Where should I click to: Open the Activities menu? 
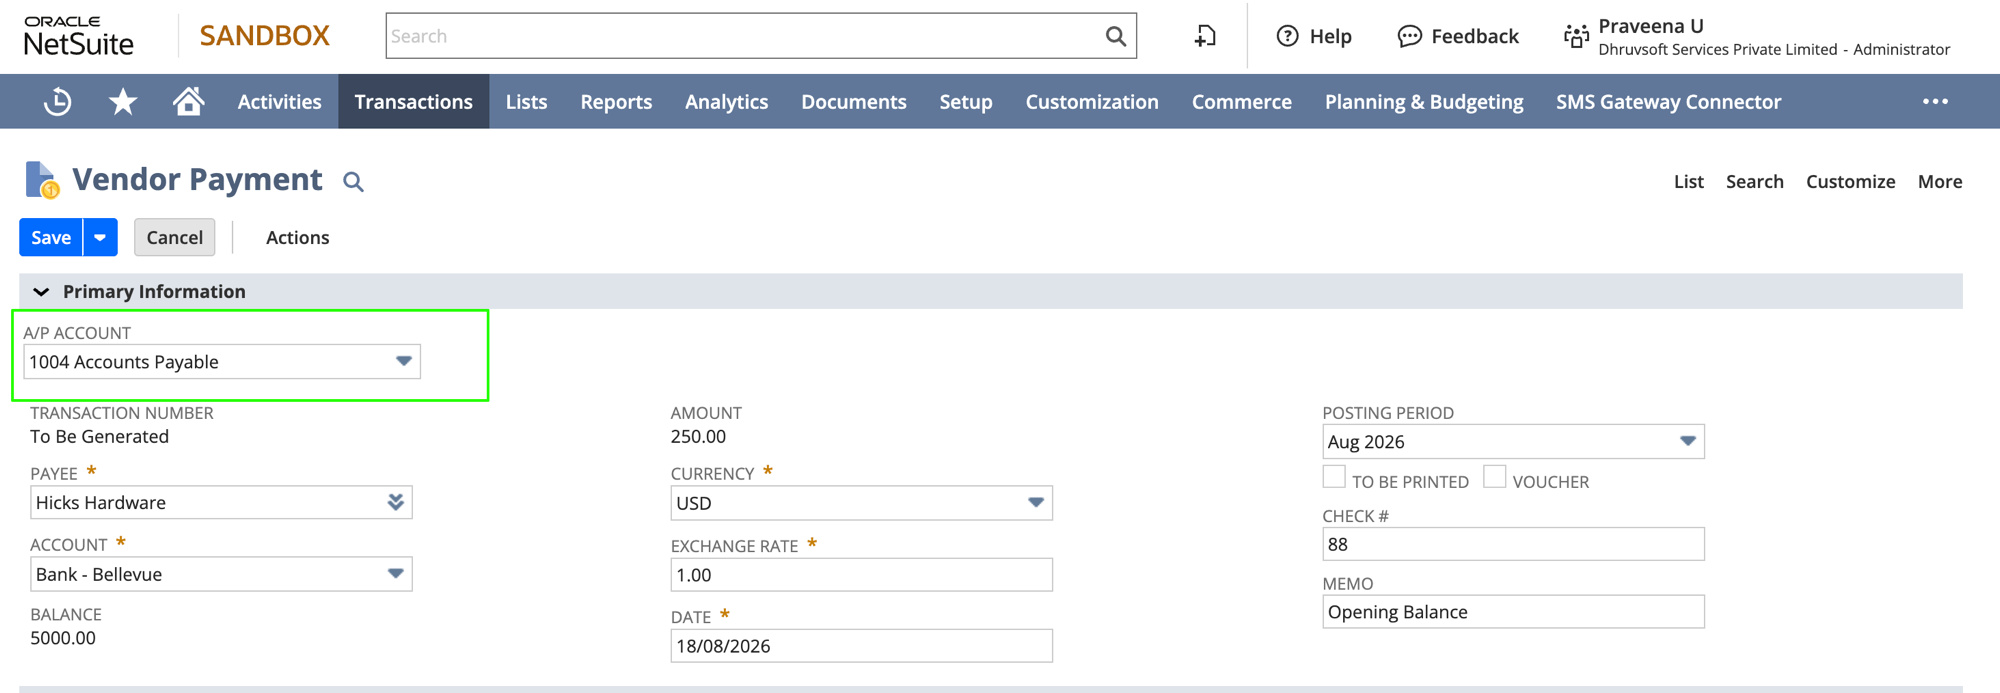pyautogui.click(x=279, y=101)
